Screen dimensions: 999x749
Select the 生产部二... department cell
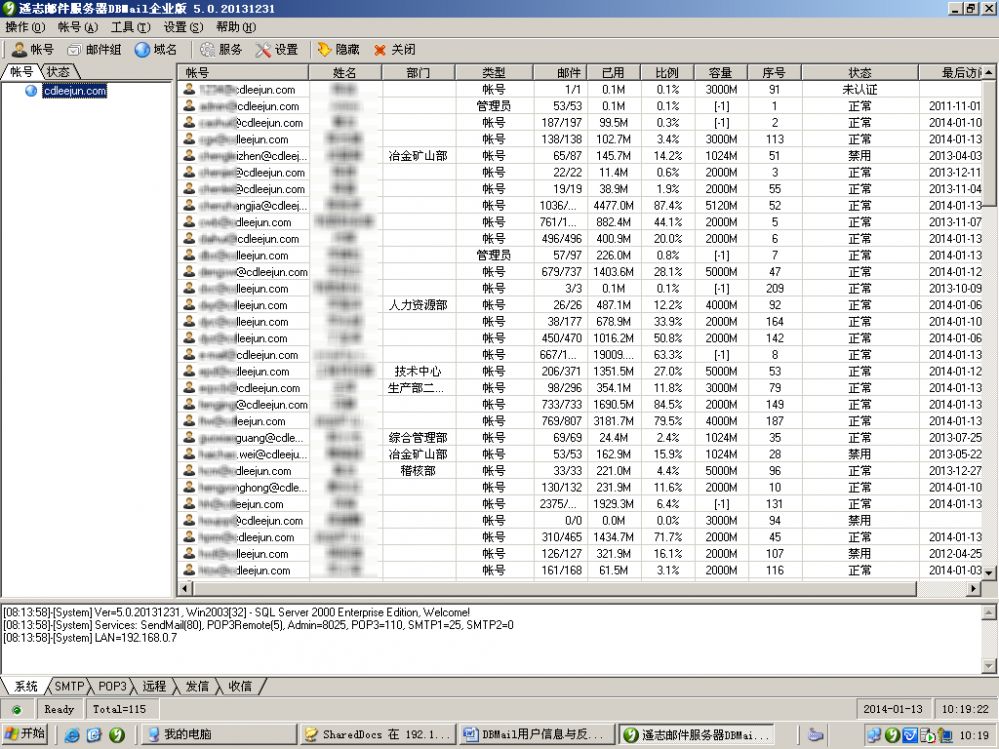coord(418,387)
